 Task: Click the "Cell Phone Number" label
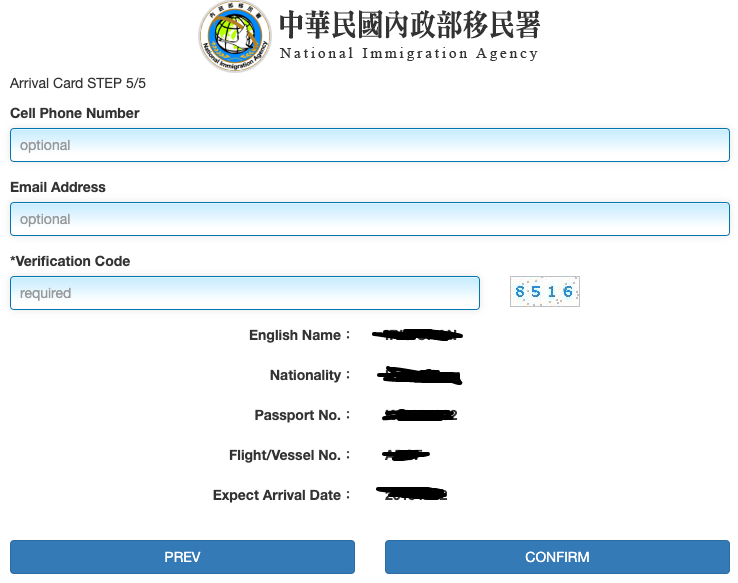pos(75,113)
